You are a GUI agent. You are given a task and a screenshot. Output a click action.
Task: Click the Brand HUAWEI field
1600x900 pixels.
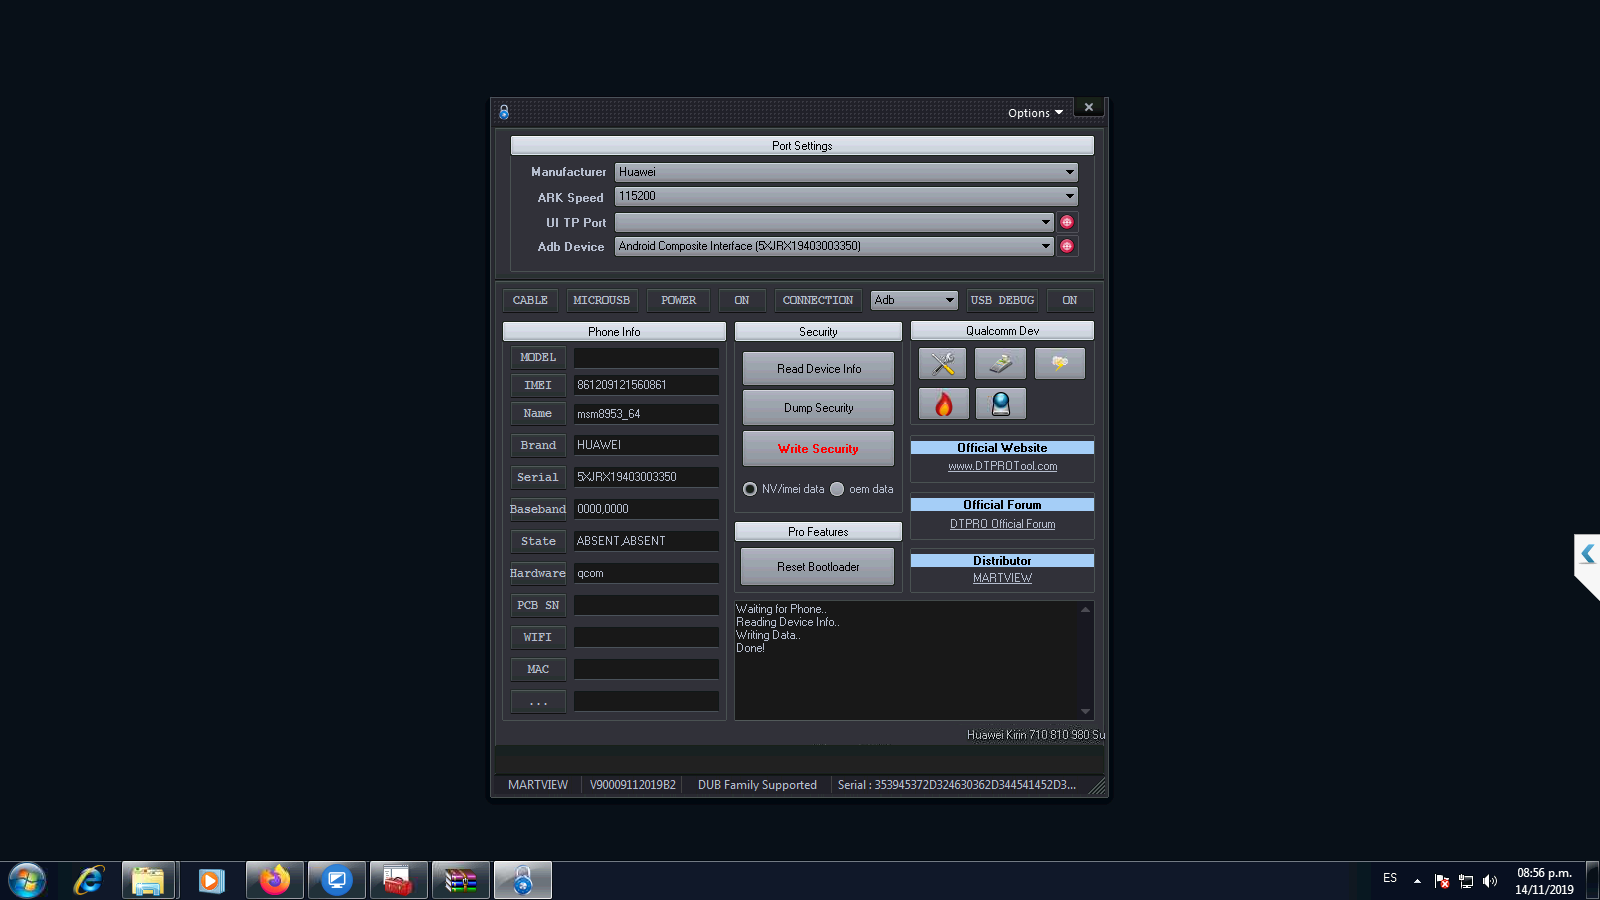[646, 445]
